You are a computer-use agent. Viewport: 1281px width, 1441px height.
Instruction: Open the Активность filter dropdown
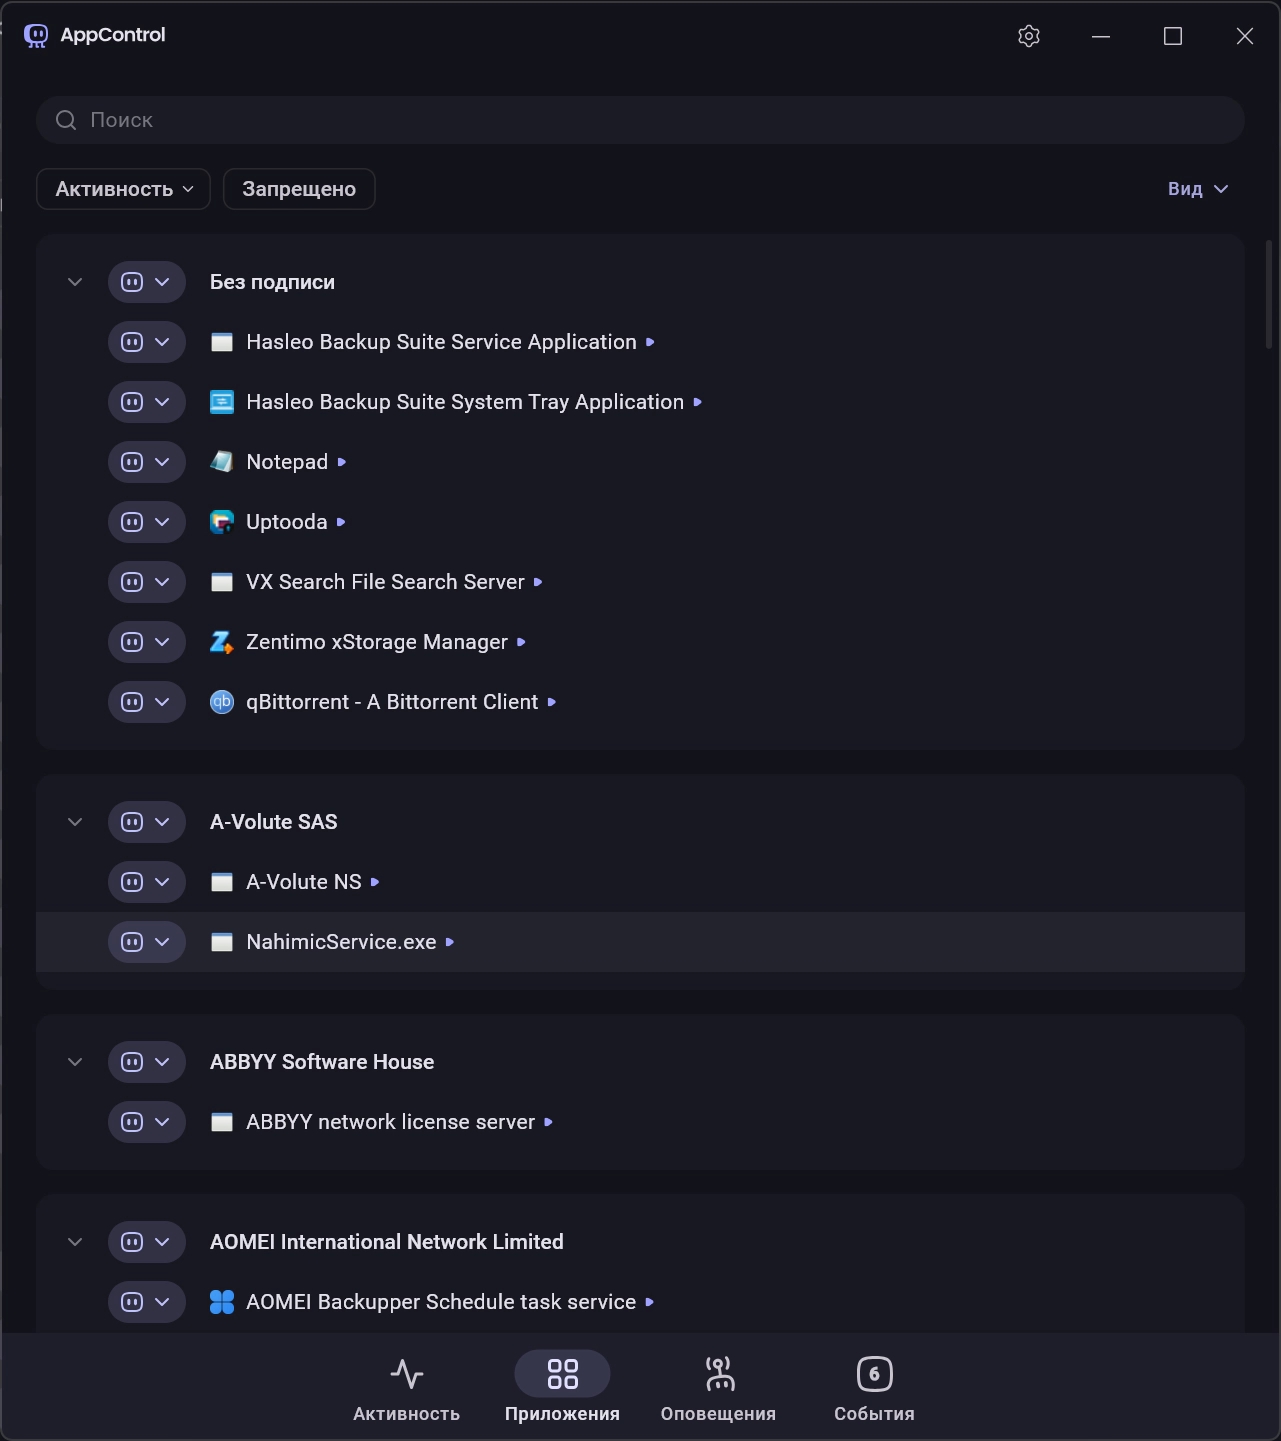pos(123,189)
